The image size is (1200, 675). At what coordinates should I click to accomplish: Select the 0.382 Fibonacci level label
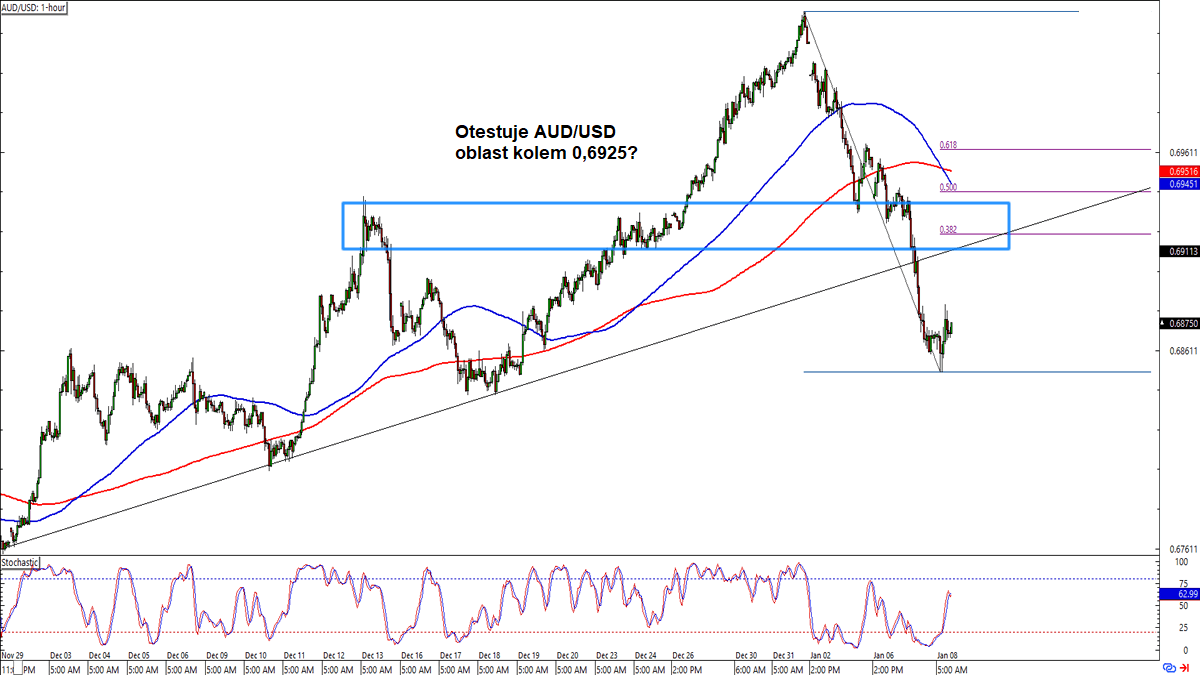click(x=949, y=229)
